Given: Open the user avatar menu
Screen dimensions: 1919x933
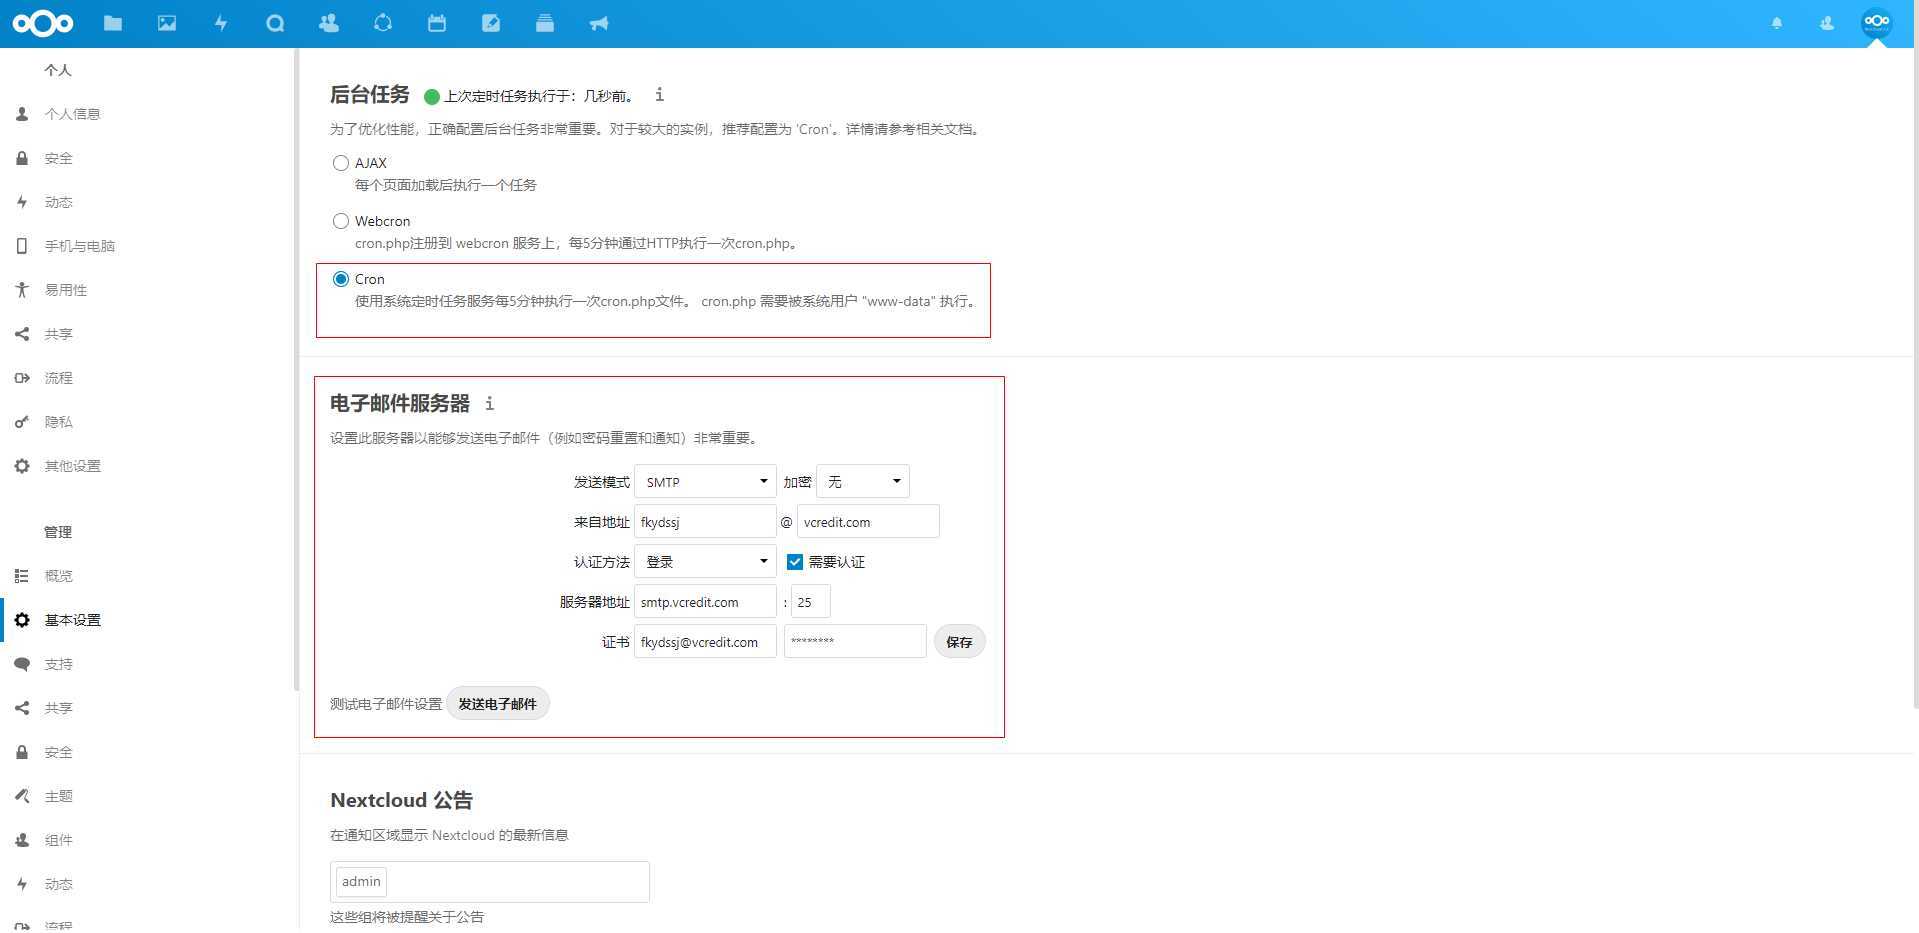Looking at the screenshot, I should tap(1876, 22).
